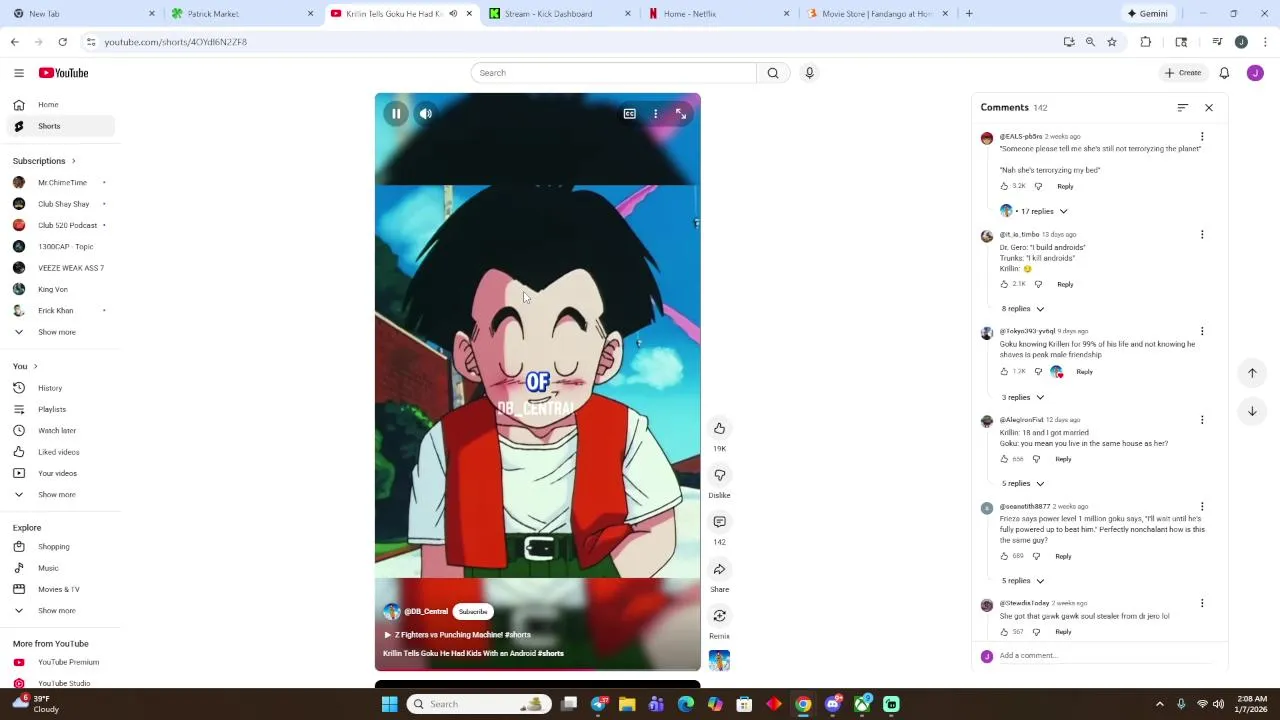Open watch History
Screen dimensions: 1280x720
click(x=60, y=388)
